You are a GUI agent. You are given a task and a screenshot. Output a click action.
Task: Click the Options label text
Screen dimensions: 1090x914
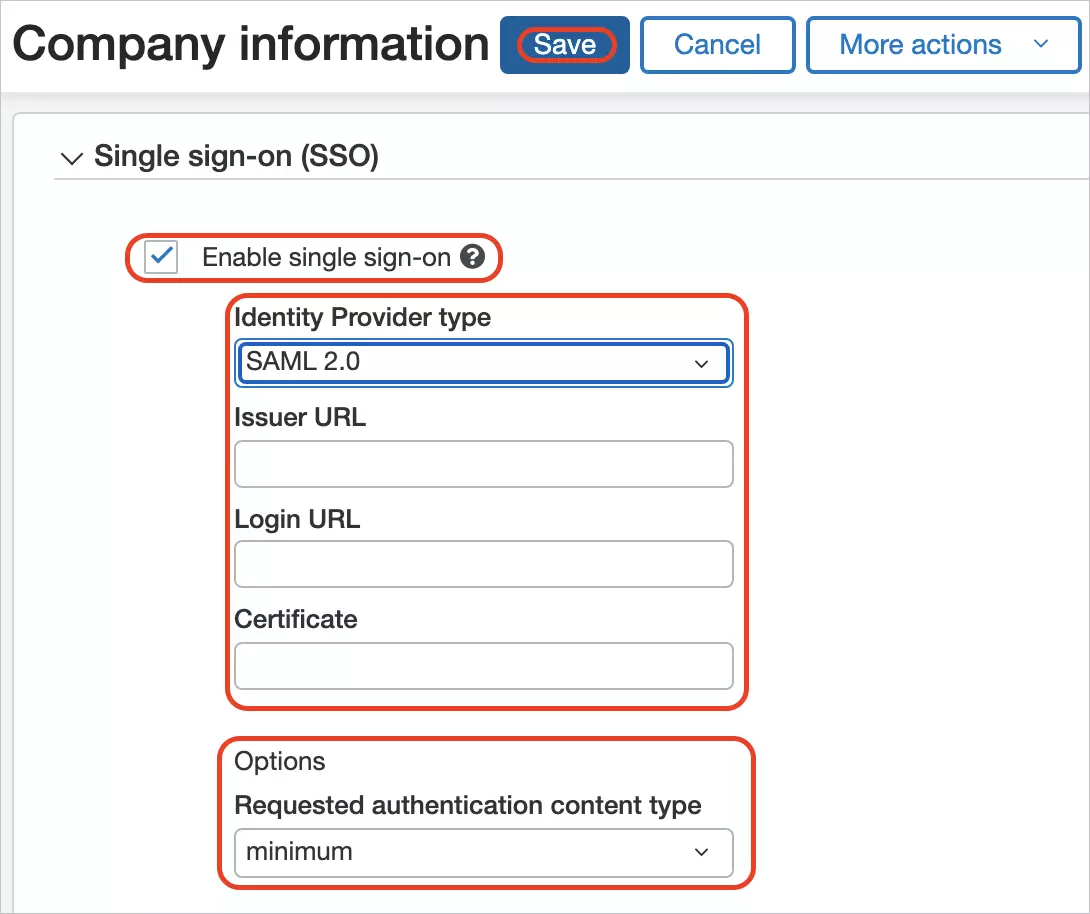(279, 761)
